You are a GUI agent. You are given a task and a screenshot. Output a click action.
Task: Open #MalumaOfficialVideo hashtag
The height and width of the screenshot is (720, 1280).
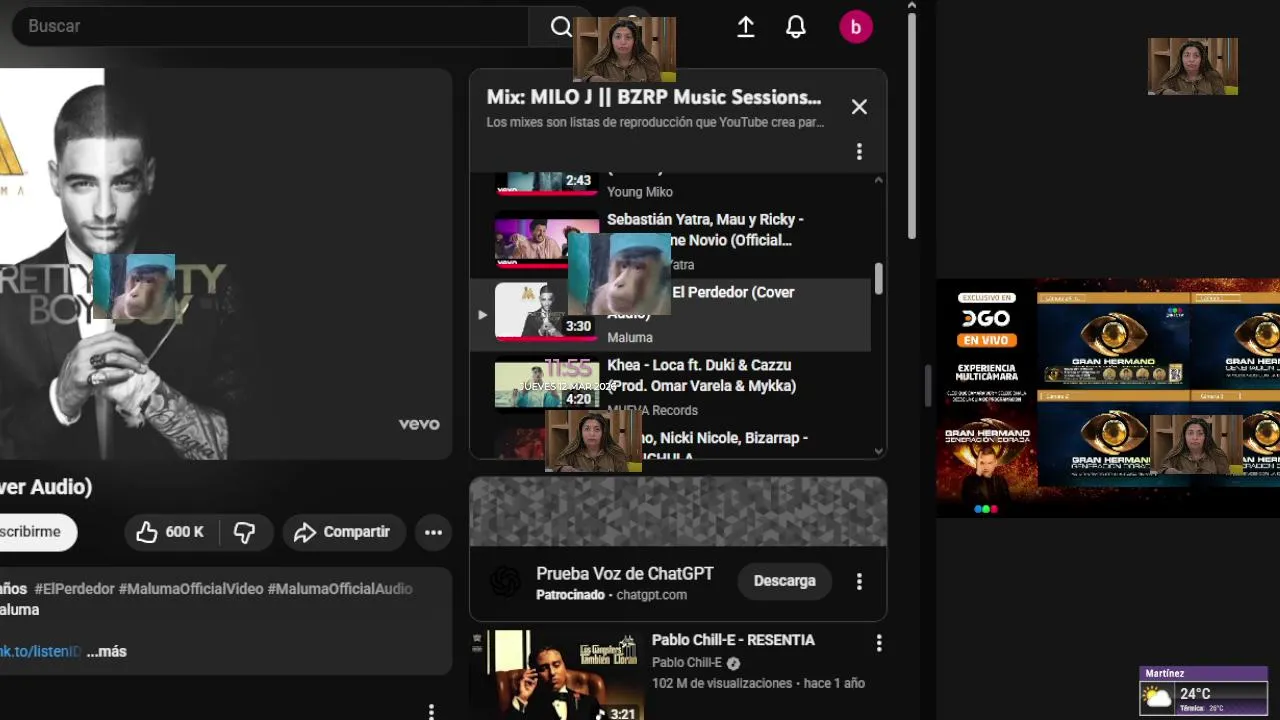click(191, 589)
